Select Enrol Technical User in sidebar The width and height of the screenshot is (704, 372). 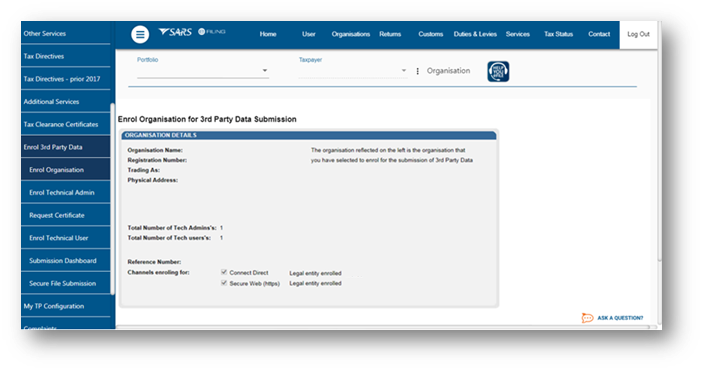[x=66, y=238]
